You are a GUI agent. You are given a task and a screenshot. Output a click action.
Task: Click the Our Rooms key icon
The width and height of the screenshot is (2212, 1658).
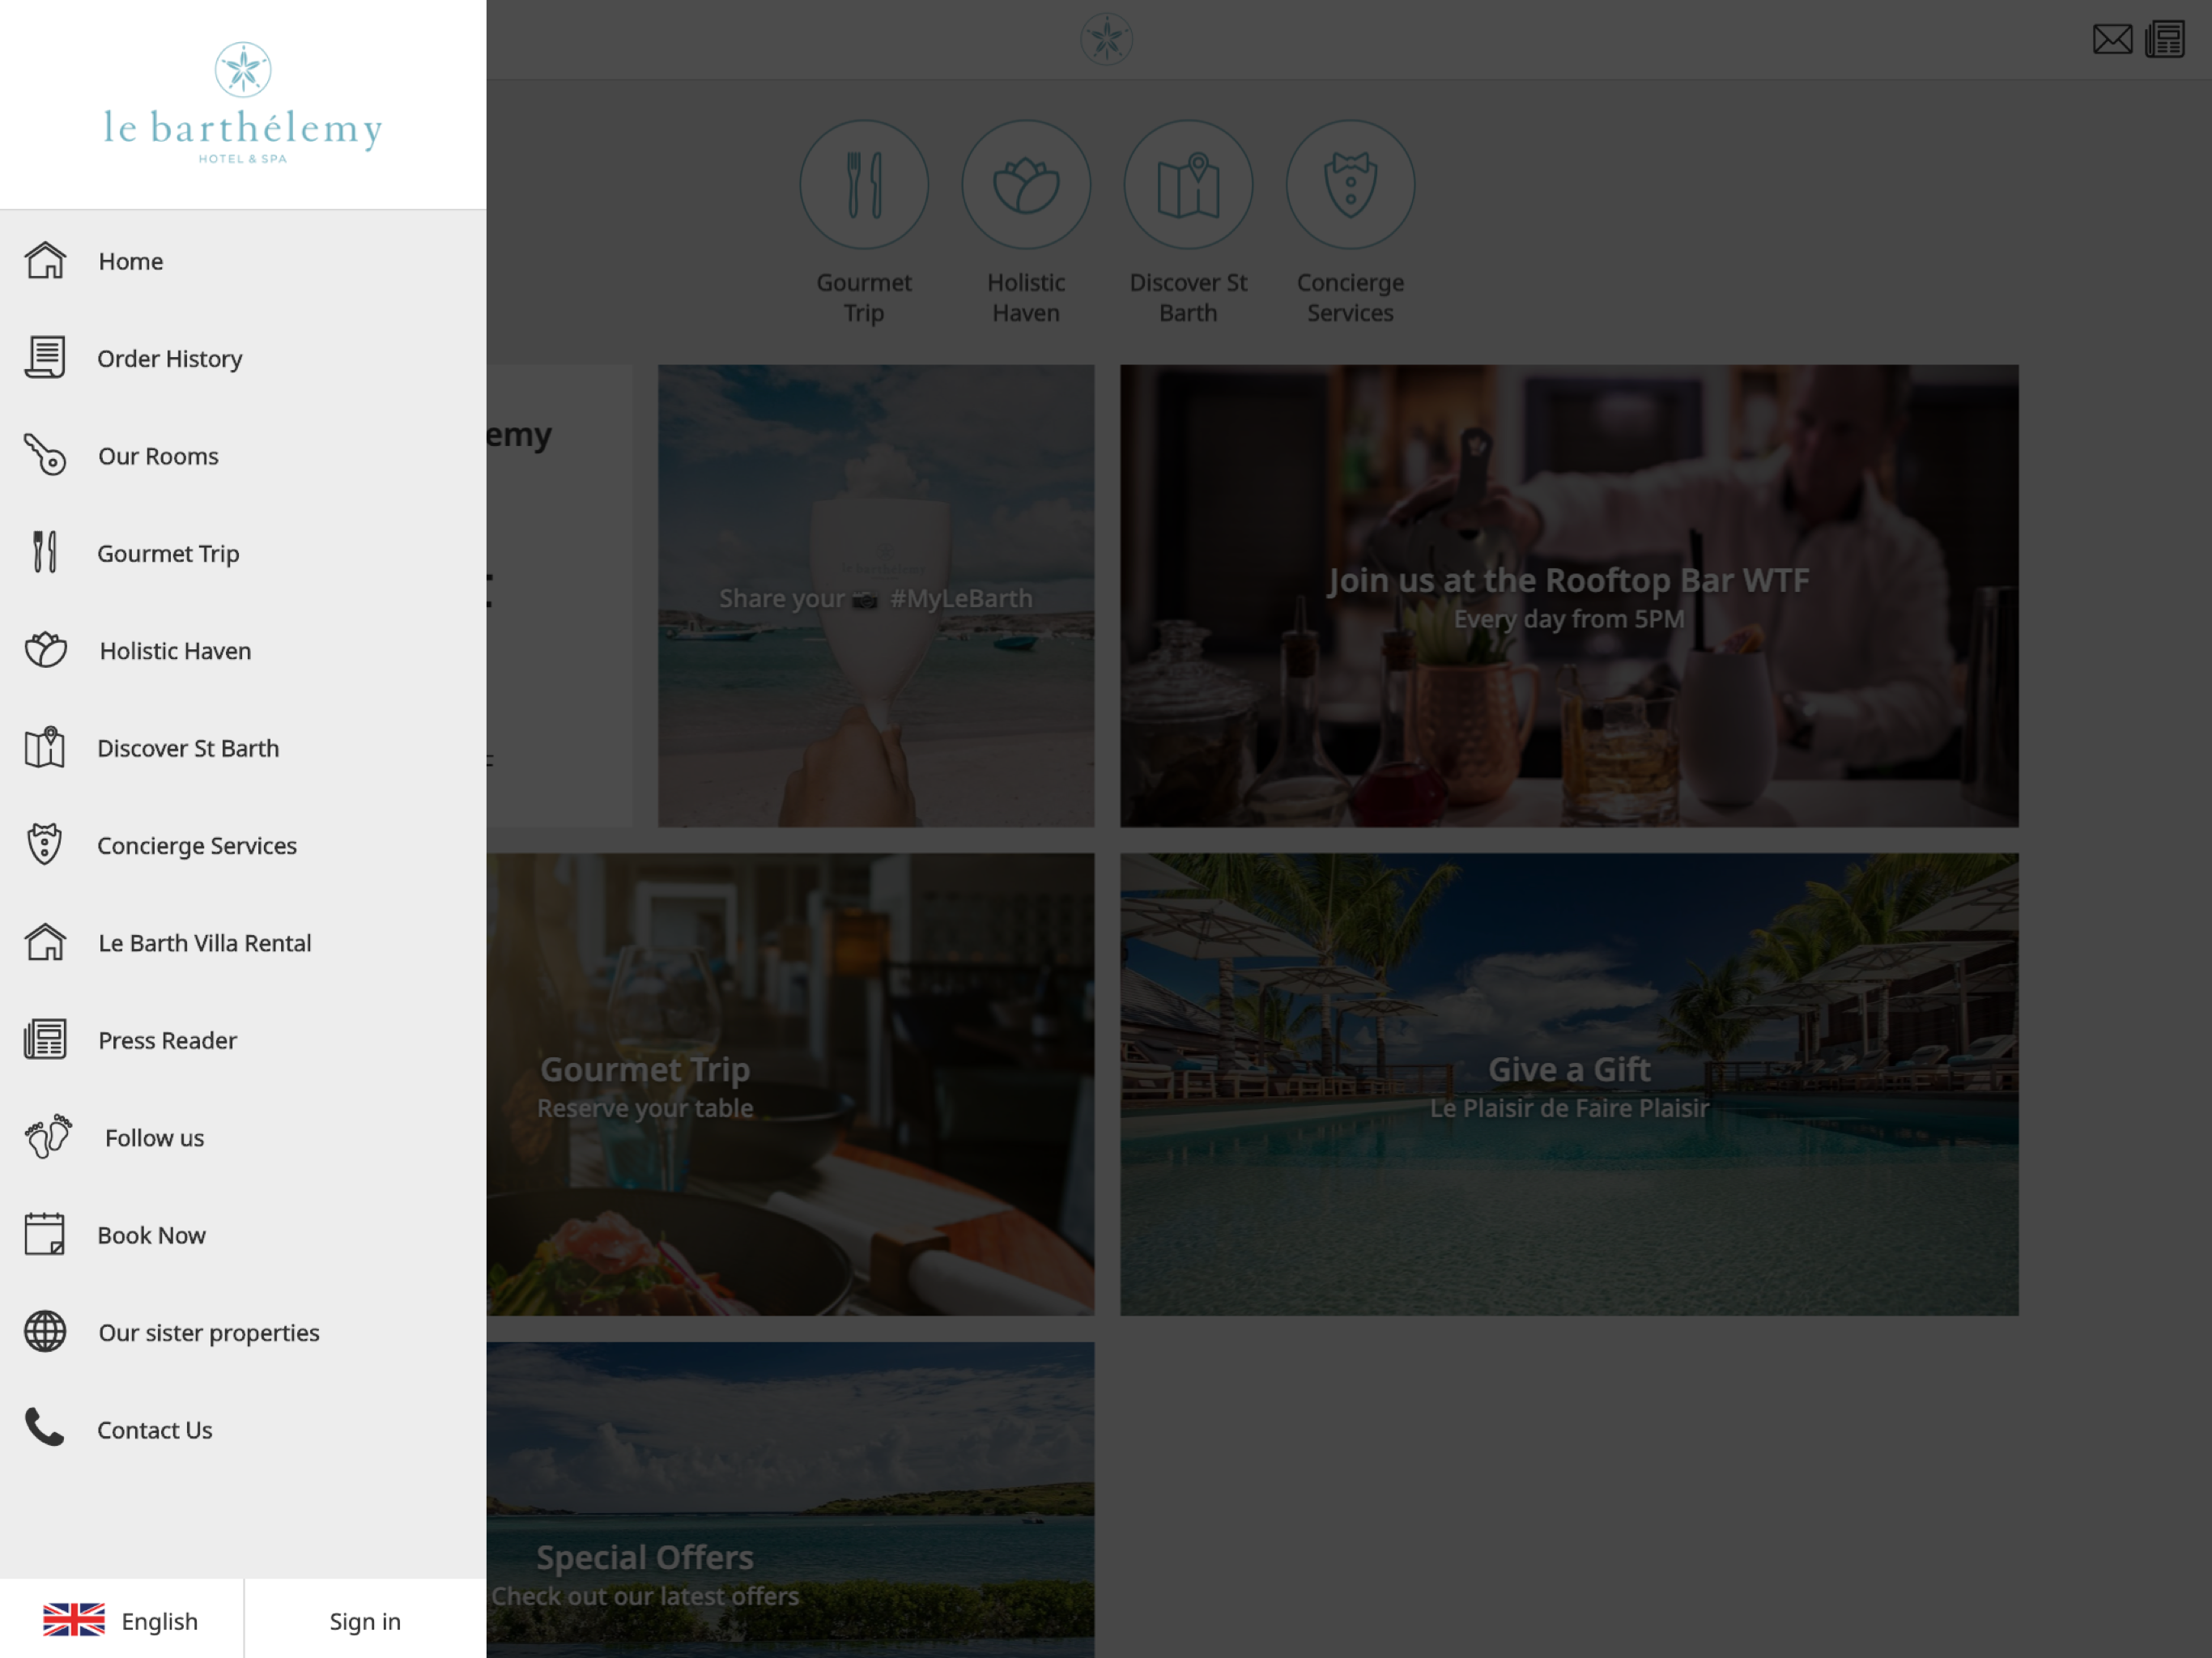[x=45, y=455]
